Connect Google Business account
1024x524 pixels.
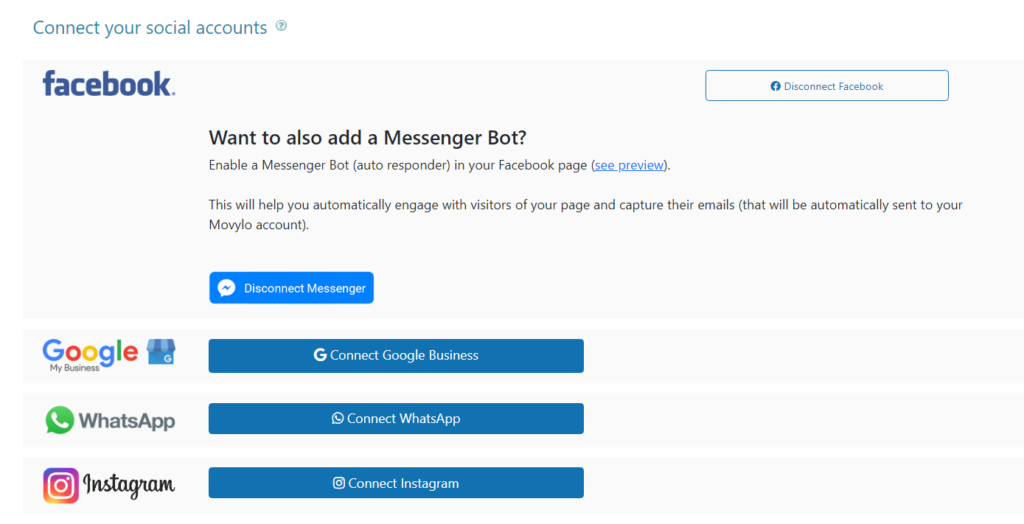pyautogui.click(x=396, y=355)
